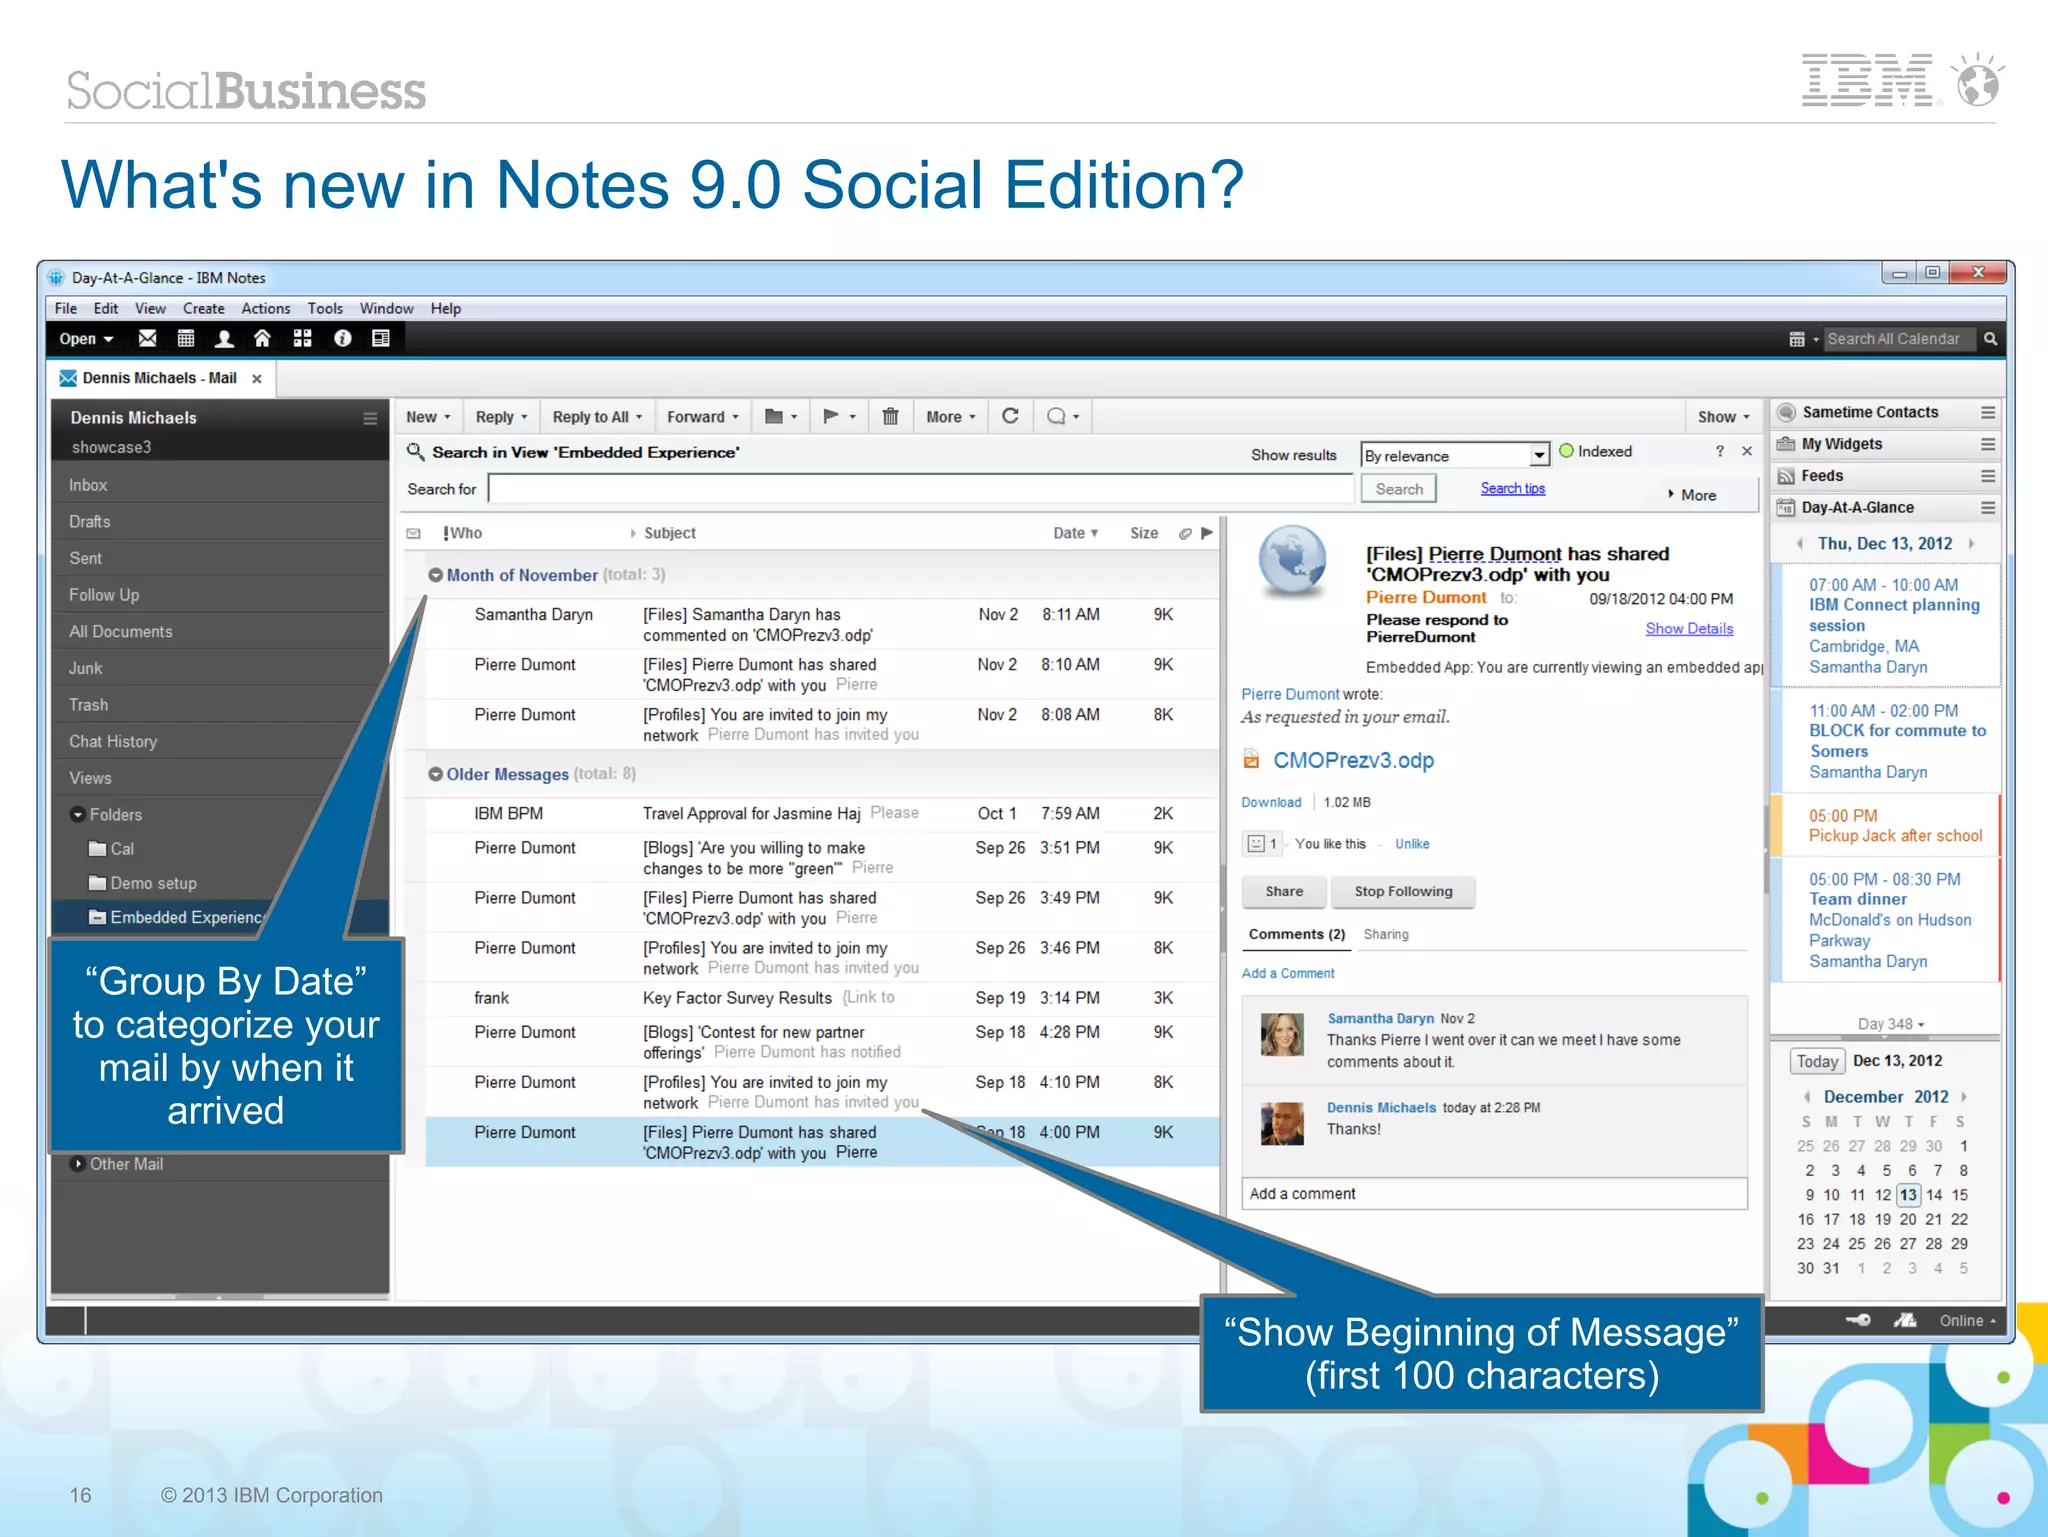Viewport: 2048px width, 1537px height.
Task: Go to next month in mini calendar
Action: click(1964, 1097)
